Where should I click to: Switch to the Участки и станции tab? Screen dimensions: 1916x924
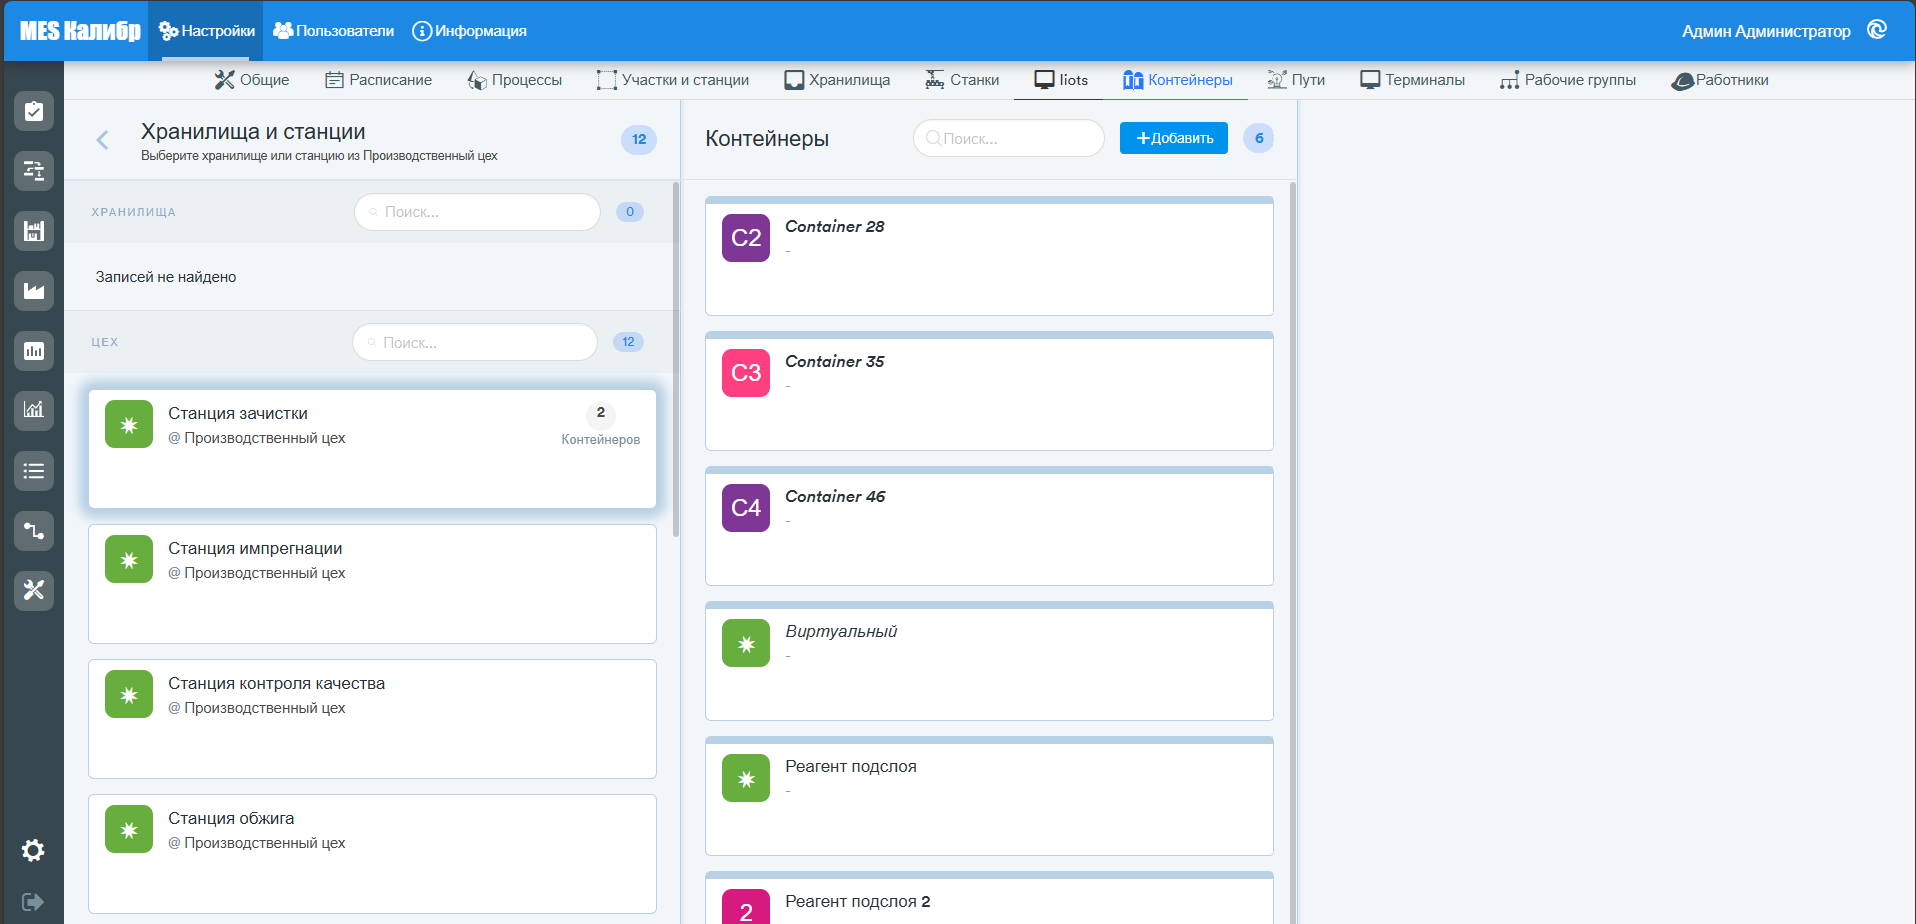click(673, 80)
